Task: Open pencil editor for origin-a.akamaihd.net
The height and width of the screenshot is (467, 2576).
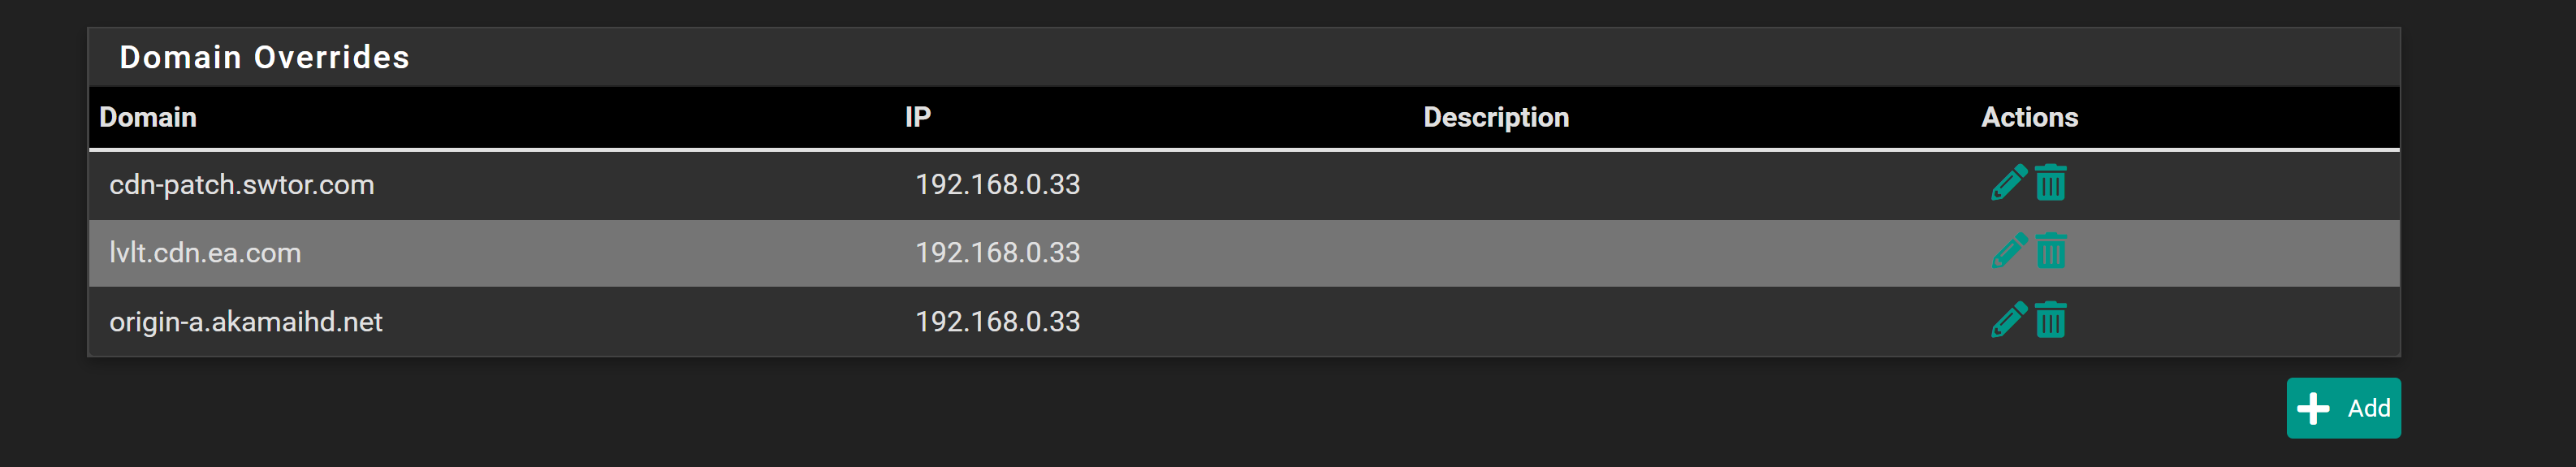Action: pyautogui.click(x=2008, y=320)
